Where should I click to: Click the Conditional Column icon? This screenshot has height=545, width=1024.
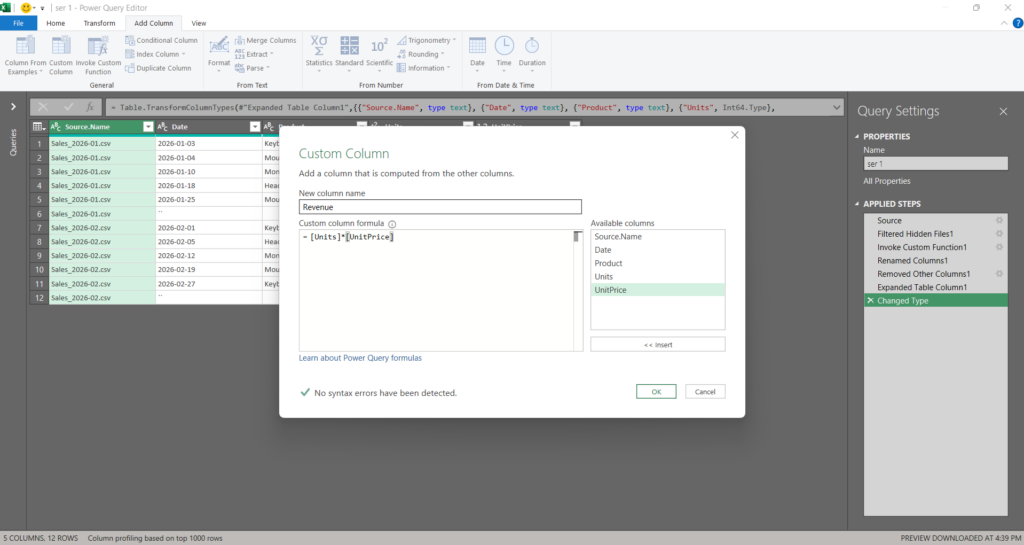tap(130, 41)
